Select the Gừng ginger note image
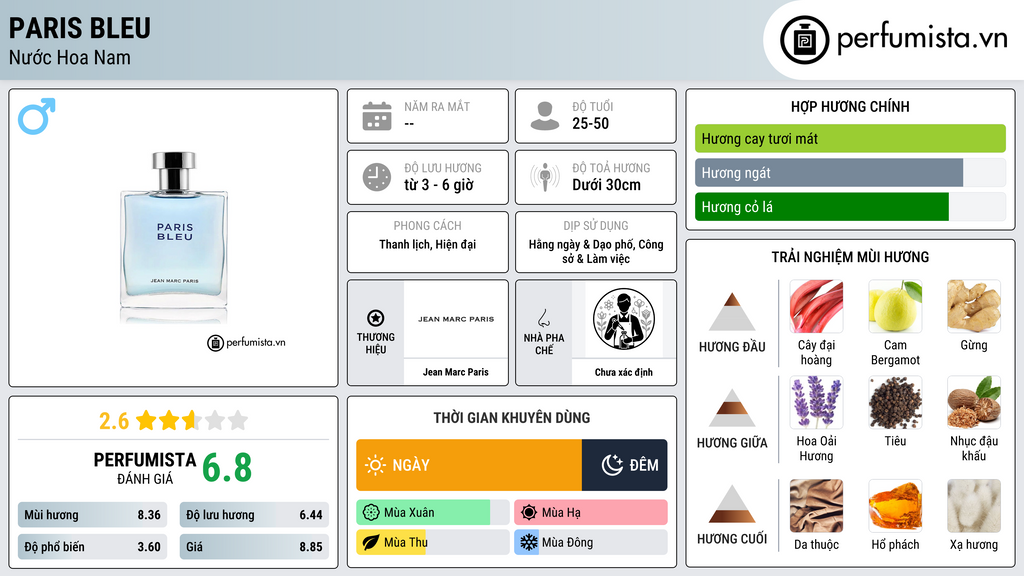The image size is (1024, 576). tap(974, 306)
